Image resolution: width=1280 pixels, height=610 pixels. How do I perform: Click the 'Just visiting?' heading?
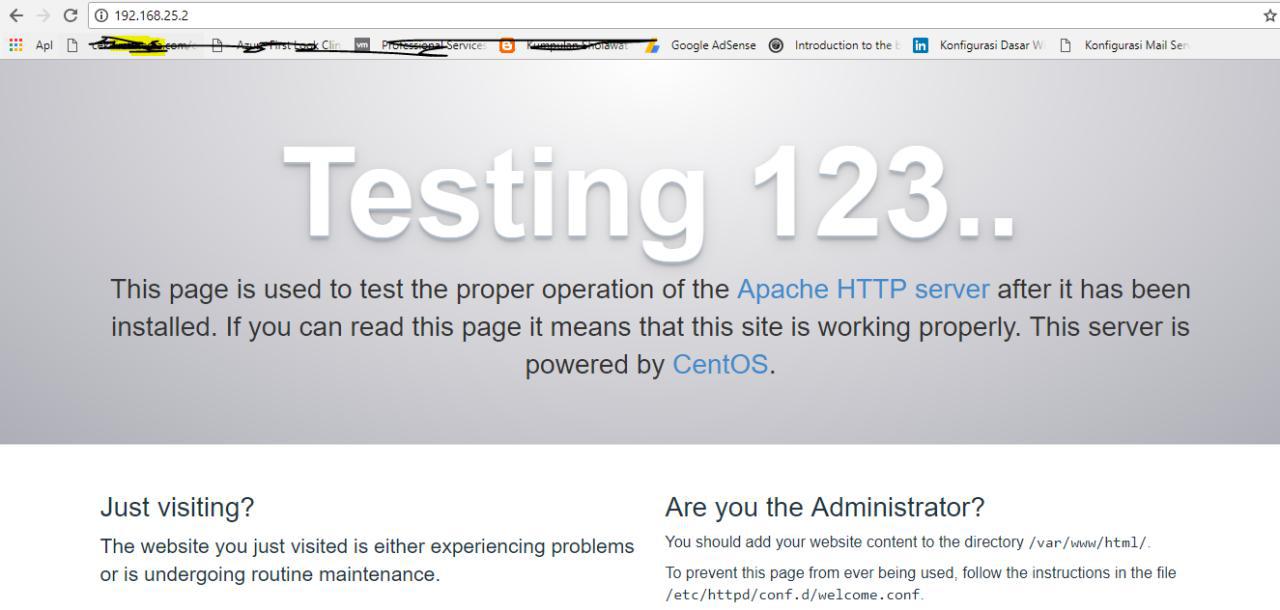177,508
